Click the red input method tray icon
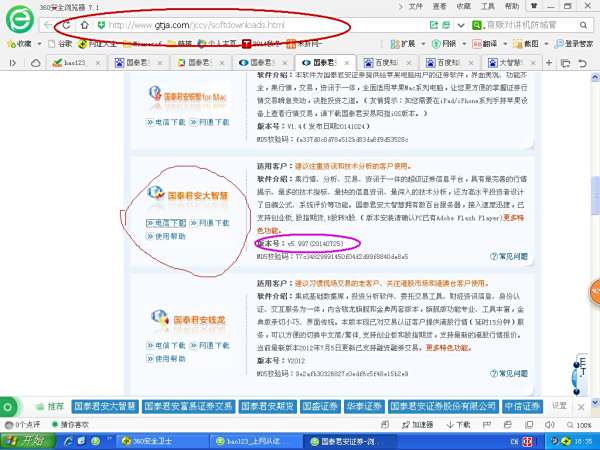Image resolution: width=600 pixels, height=450 pixels. click(x=527, y=442)
